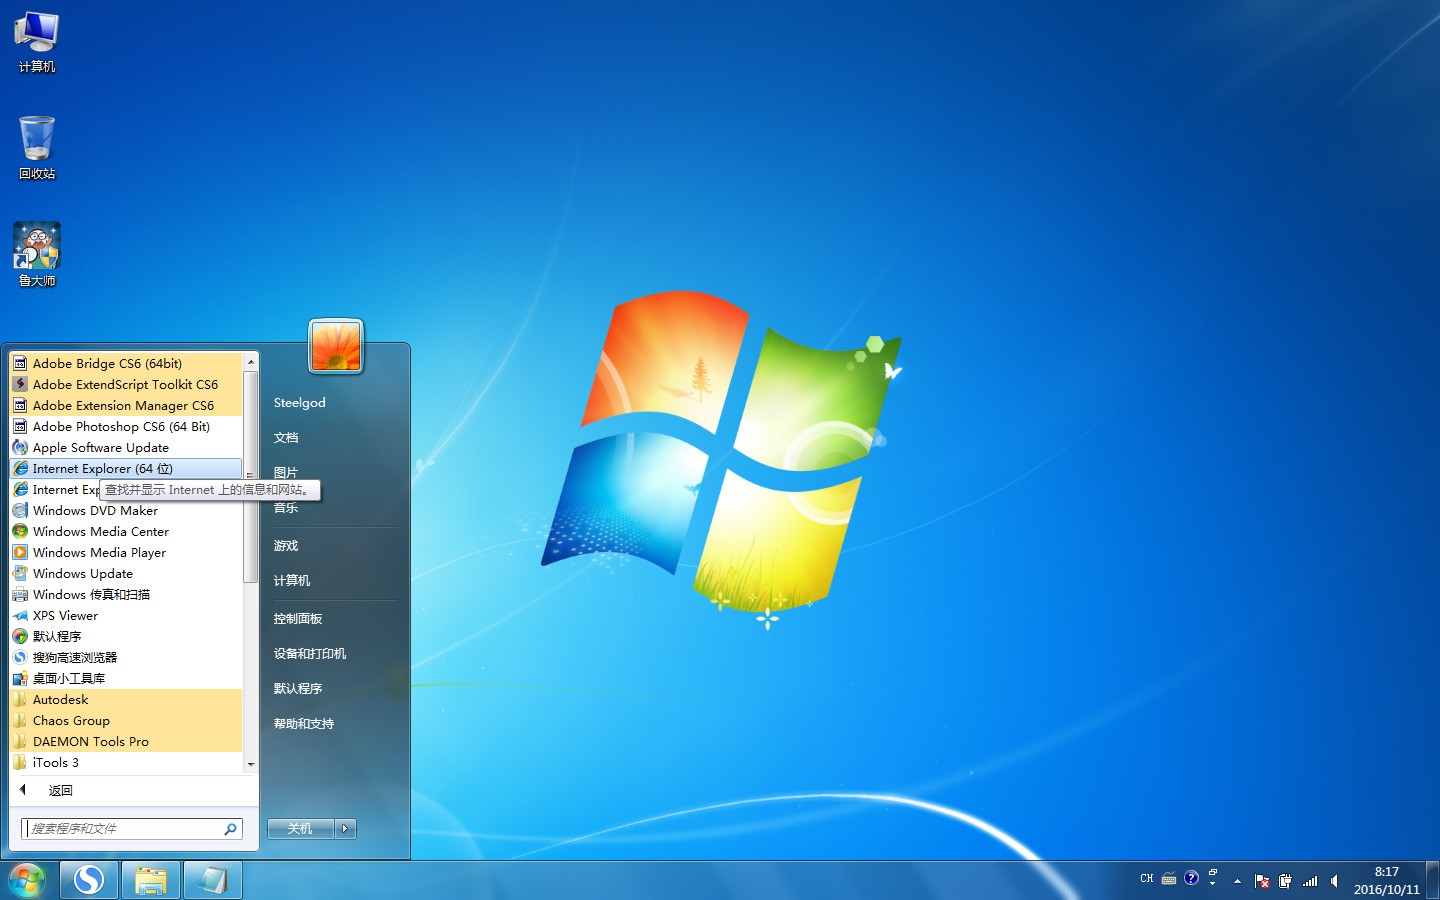
Task: Open Windows Update
Action: point(126,573)
